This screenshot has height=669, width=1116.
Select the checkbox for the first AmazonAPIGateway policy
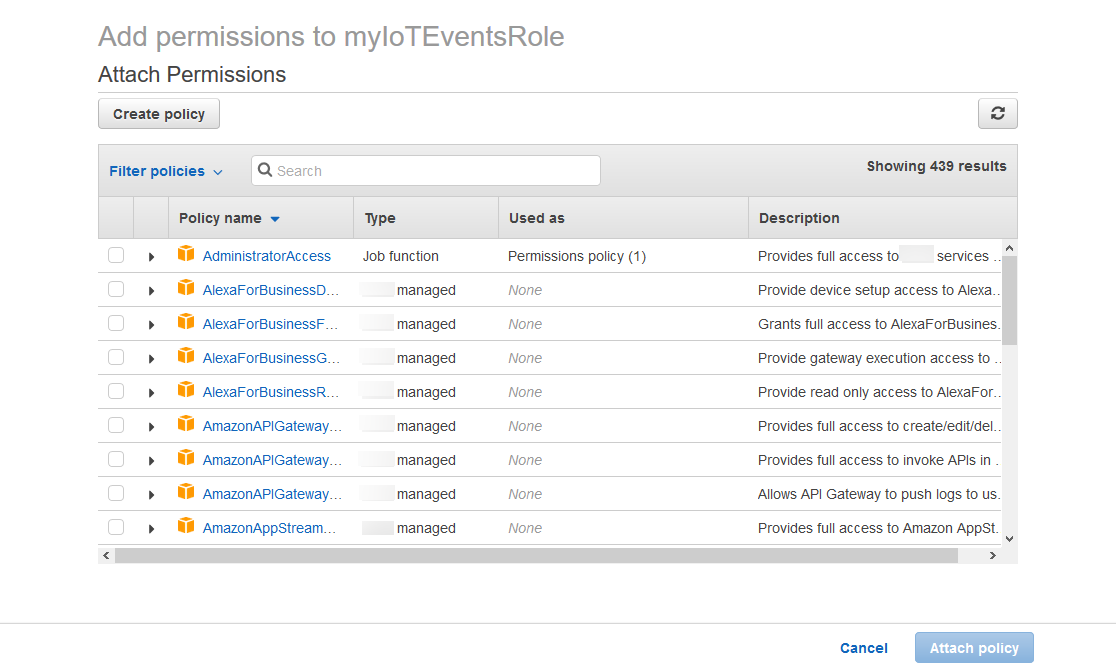click(x=116, y=426)
